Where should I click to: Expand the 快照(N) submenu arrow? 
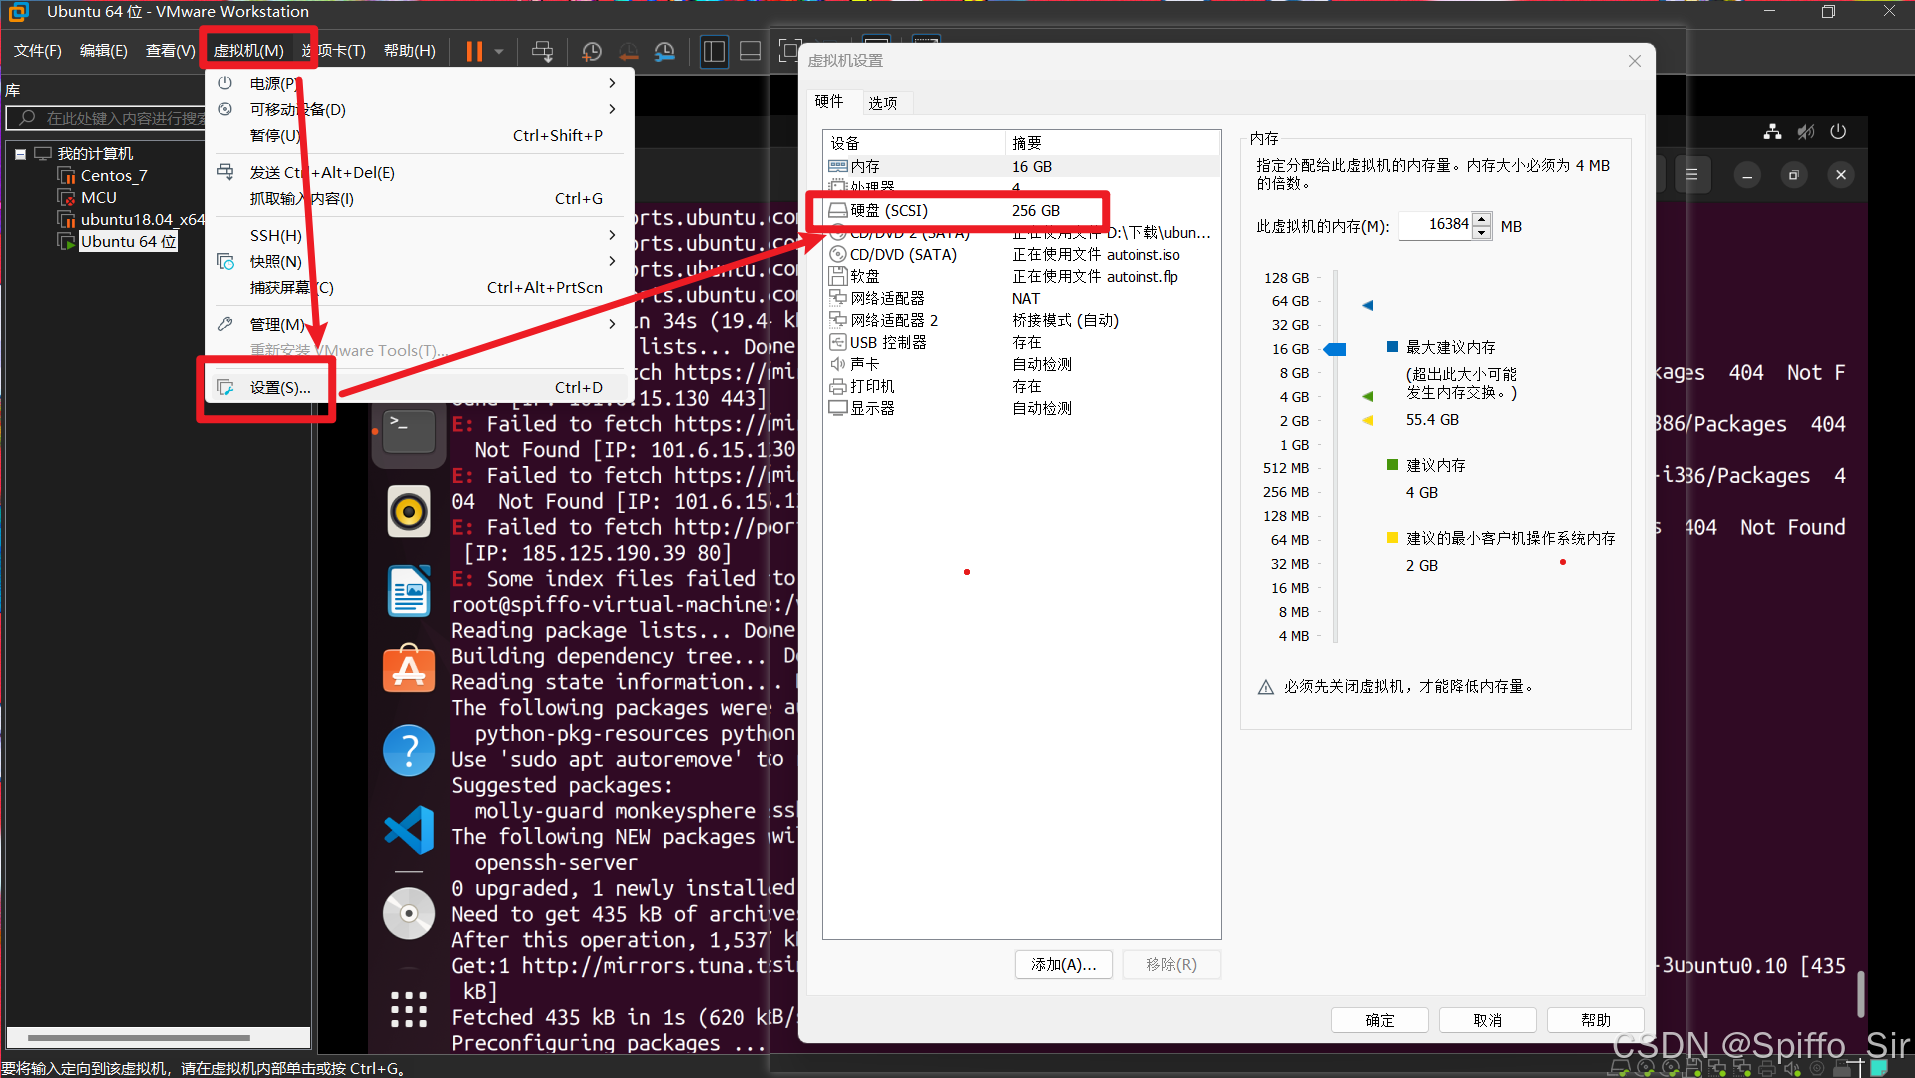(612, 261)
